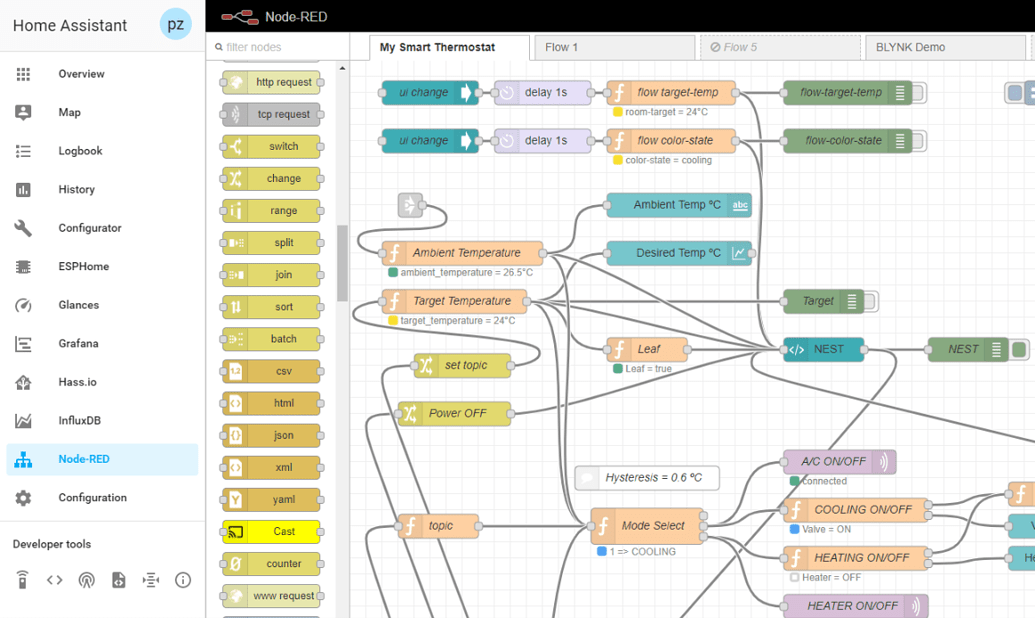Disable the NEST debug node output

pos(1018,349)
